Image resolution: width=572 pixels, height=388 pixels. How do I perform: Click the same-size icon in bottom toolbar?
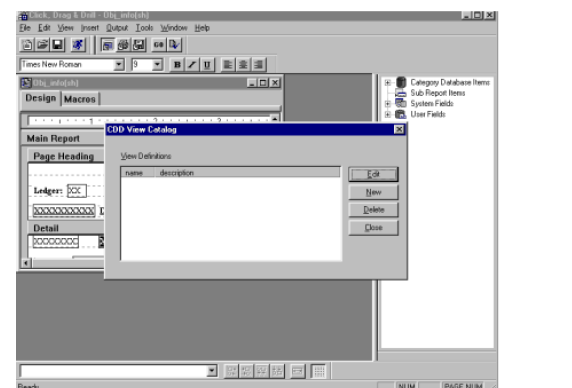click(x=297, y=371)
